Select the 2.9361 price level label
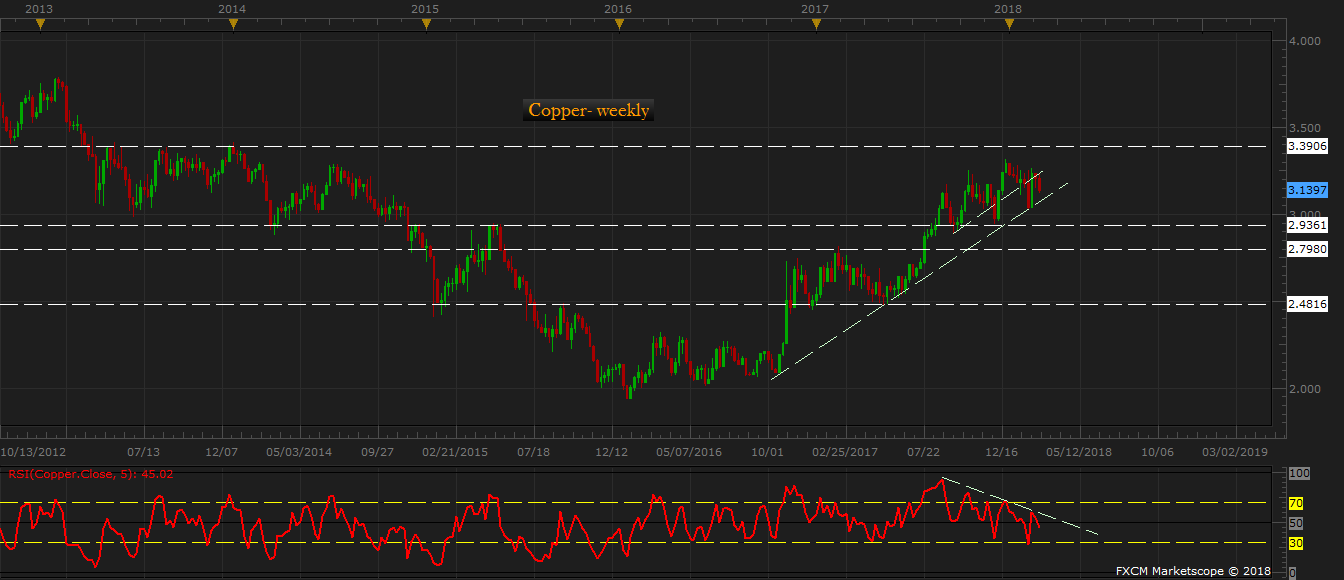Viewport: 1344px width, 580px height. tap(1307, 226)
